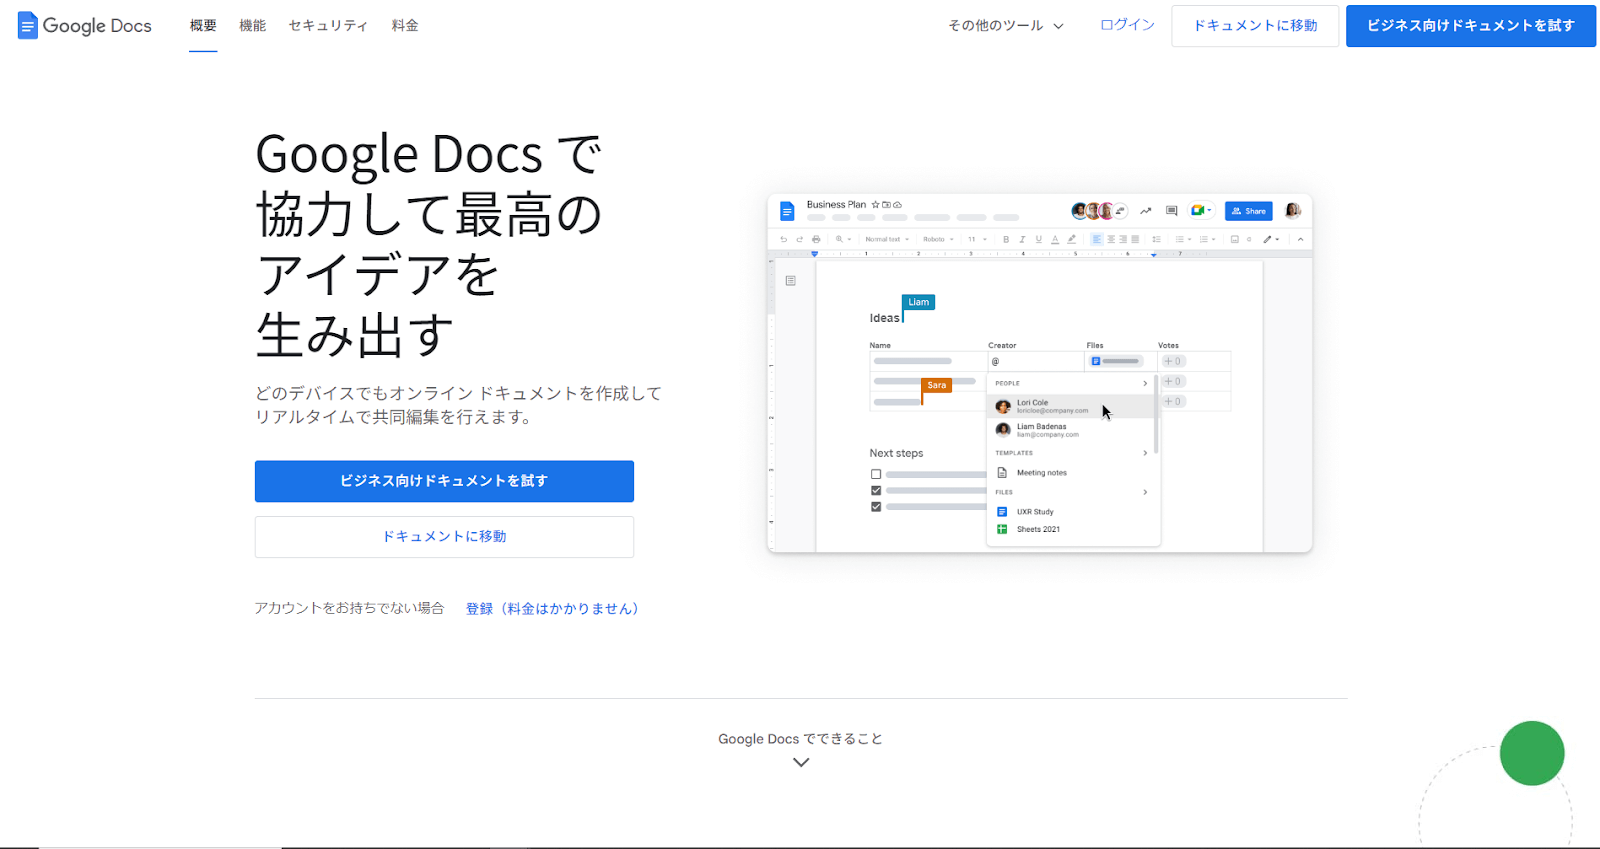
Task: Open the Normal text style dropdown
Action: coord(887,239)
